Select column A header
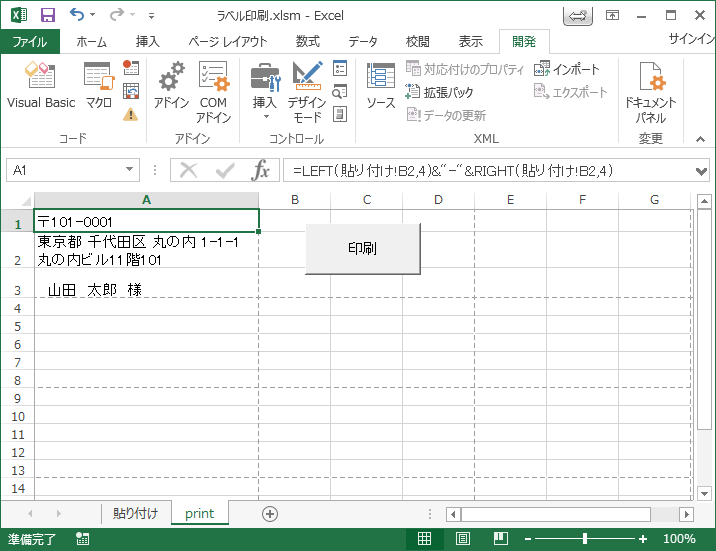Screen dimensions: 716x551 point(146,199)
